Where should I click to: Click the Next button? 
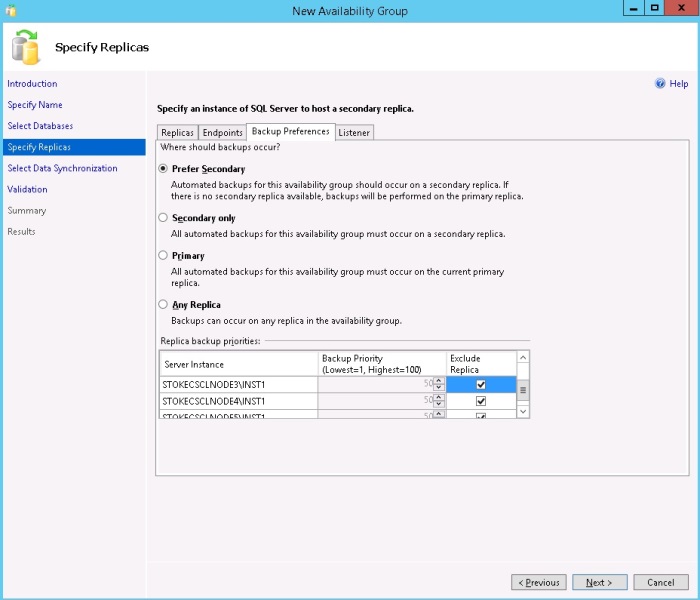[x=600, y=582]
